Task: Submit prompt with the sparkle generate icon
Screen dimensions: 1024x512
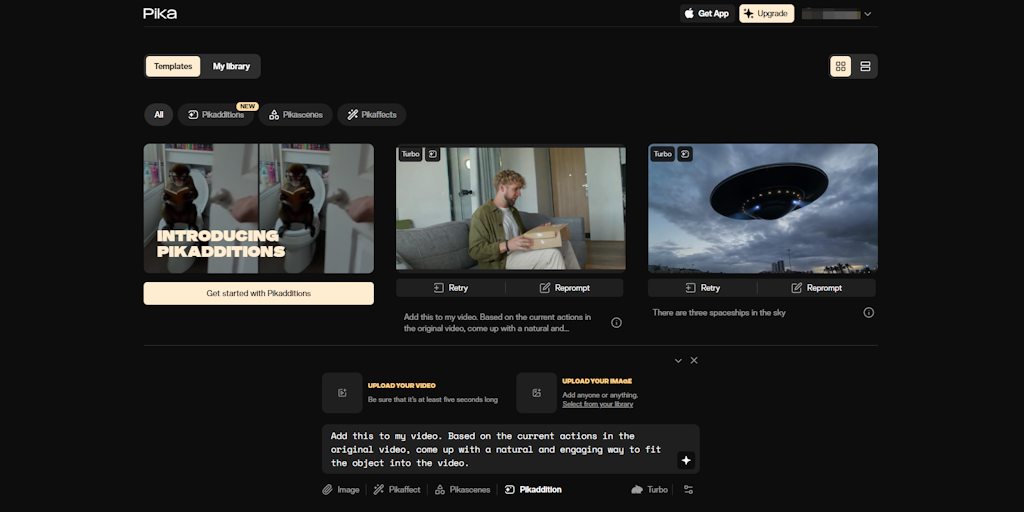Action: tap(685, 460)
